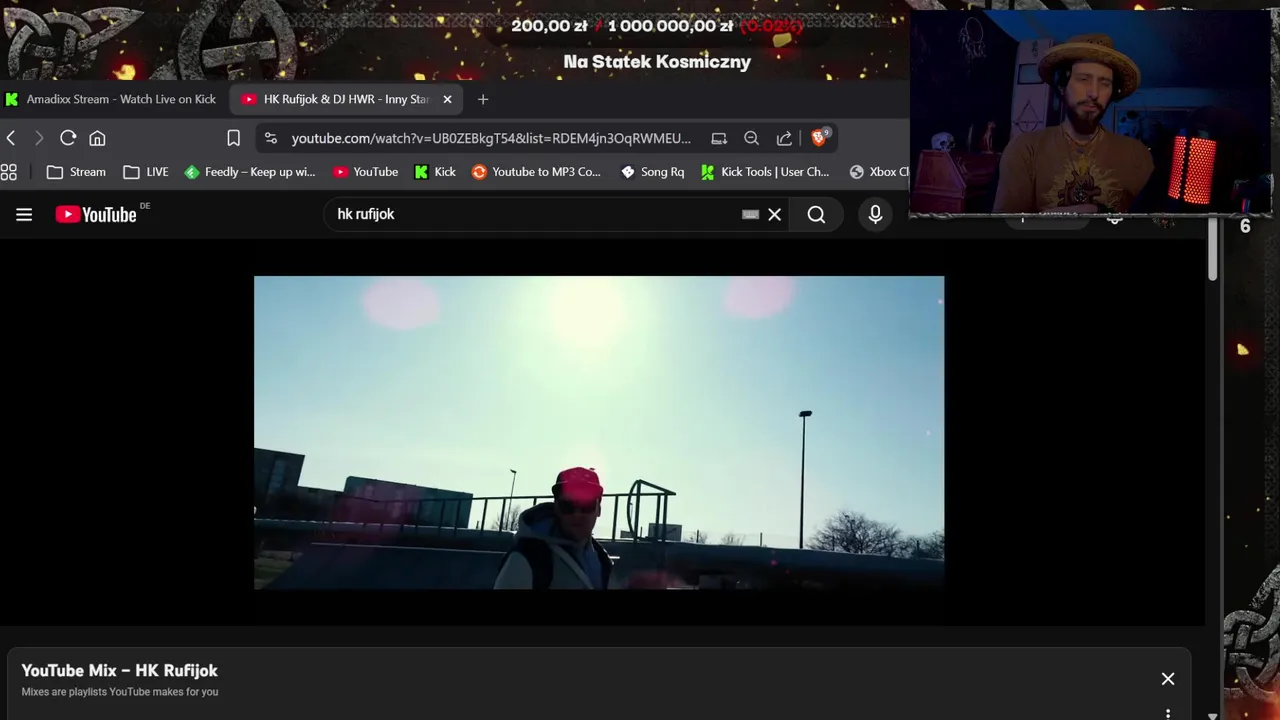Go to YouTube home via the logo

pyautogui.click(x=96, y=214)
